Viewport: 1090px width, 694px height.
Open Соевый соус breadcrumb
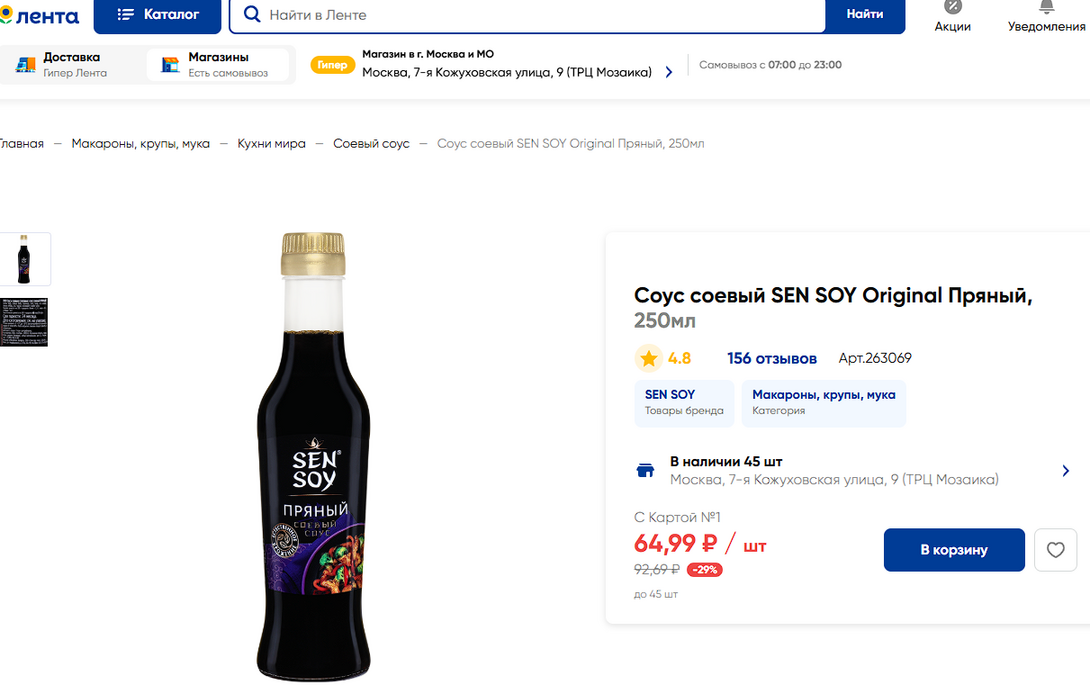coord(371,144)
